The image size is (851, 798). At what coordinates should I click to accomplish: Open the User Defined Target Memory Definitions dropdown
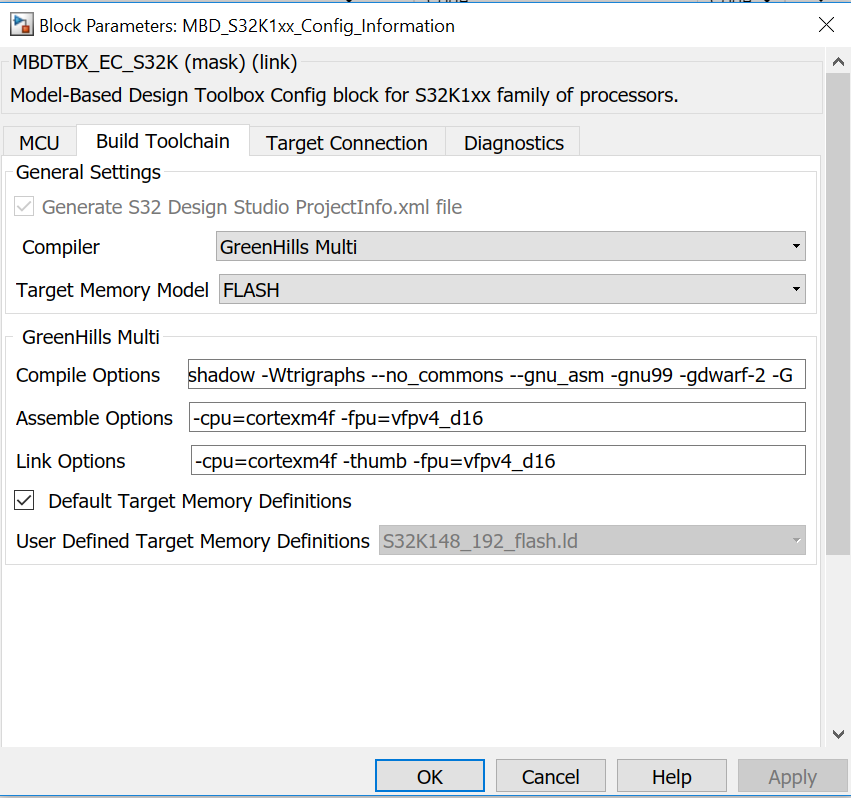tap(797, 540)
